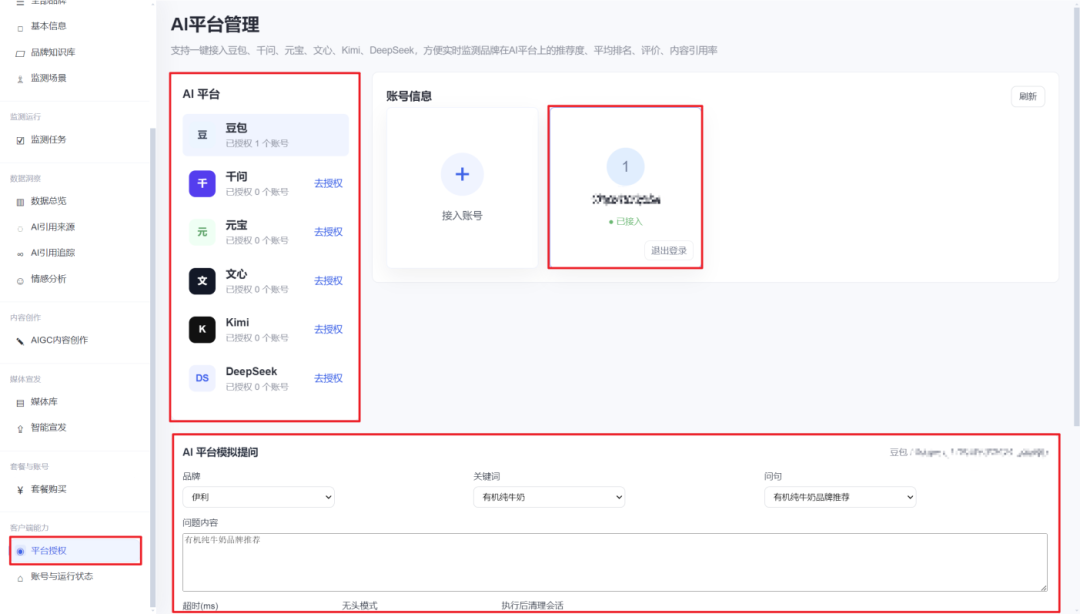Click the 账号与运行状态 sidebar icon
The image size is (1080, 614).
[20, 577]
